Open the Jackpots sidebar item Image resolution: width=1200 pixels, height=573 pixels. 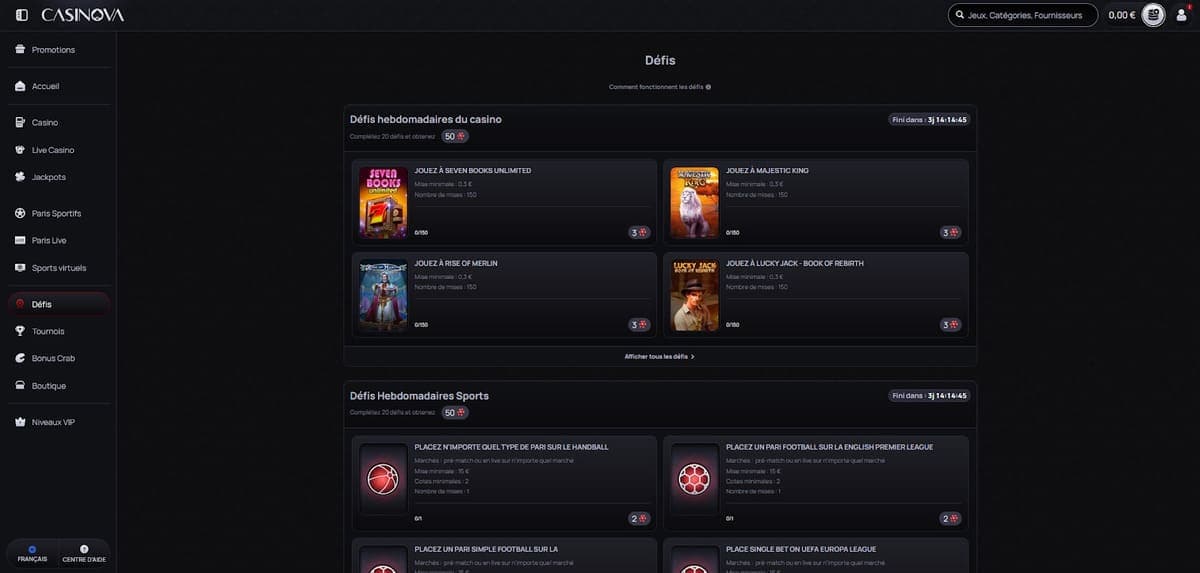pos(48,177)
